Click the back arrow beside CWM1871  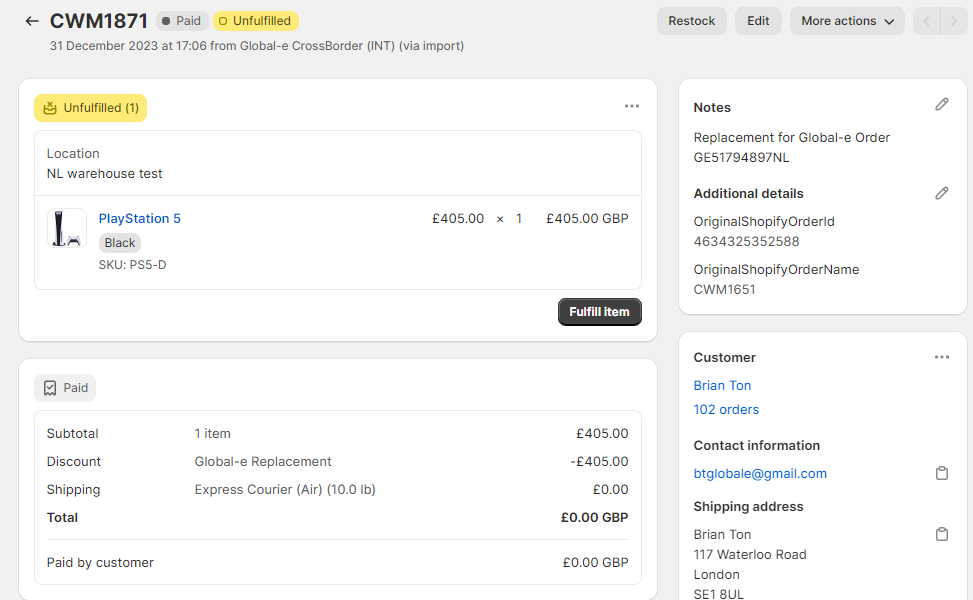32,21
